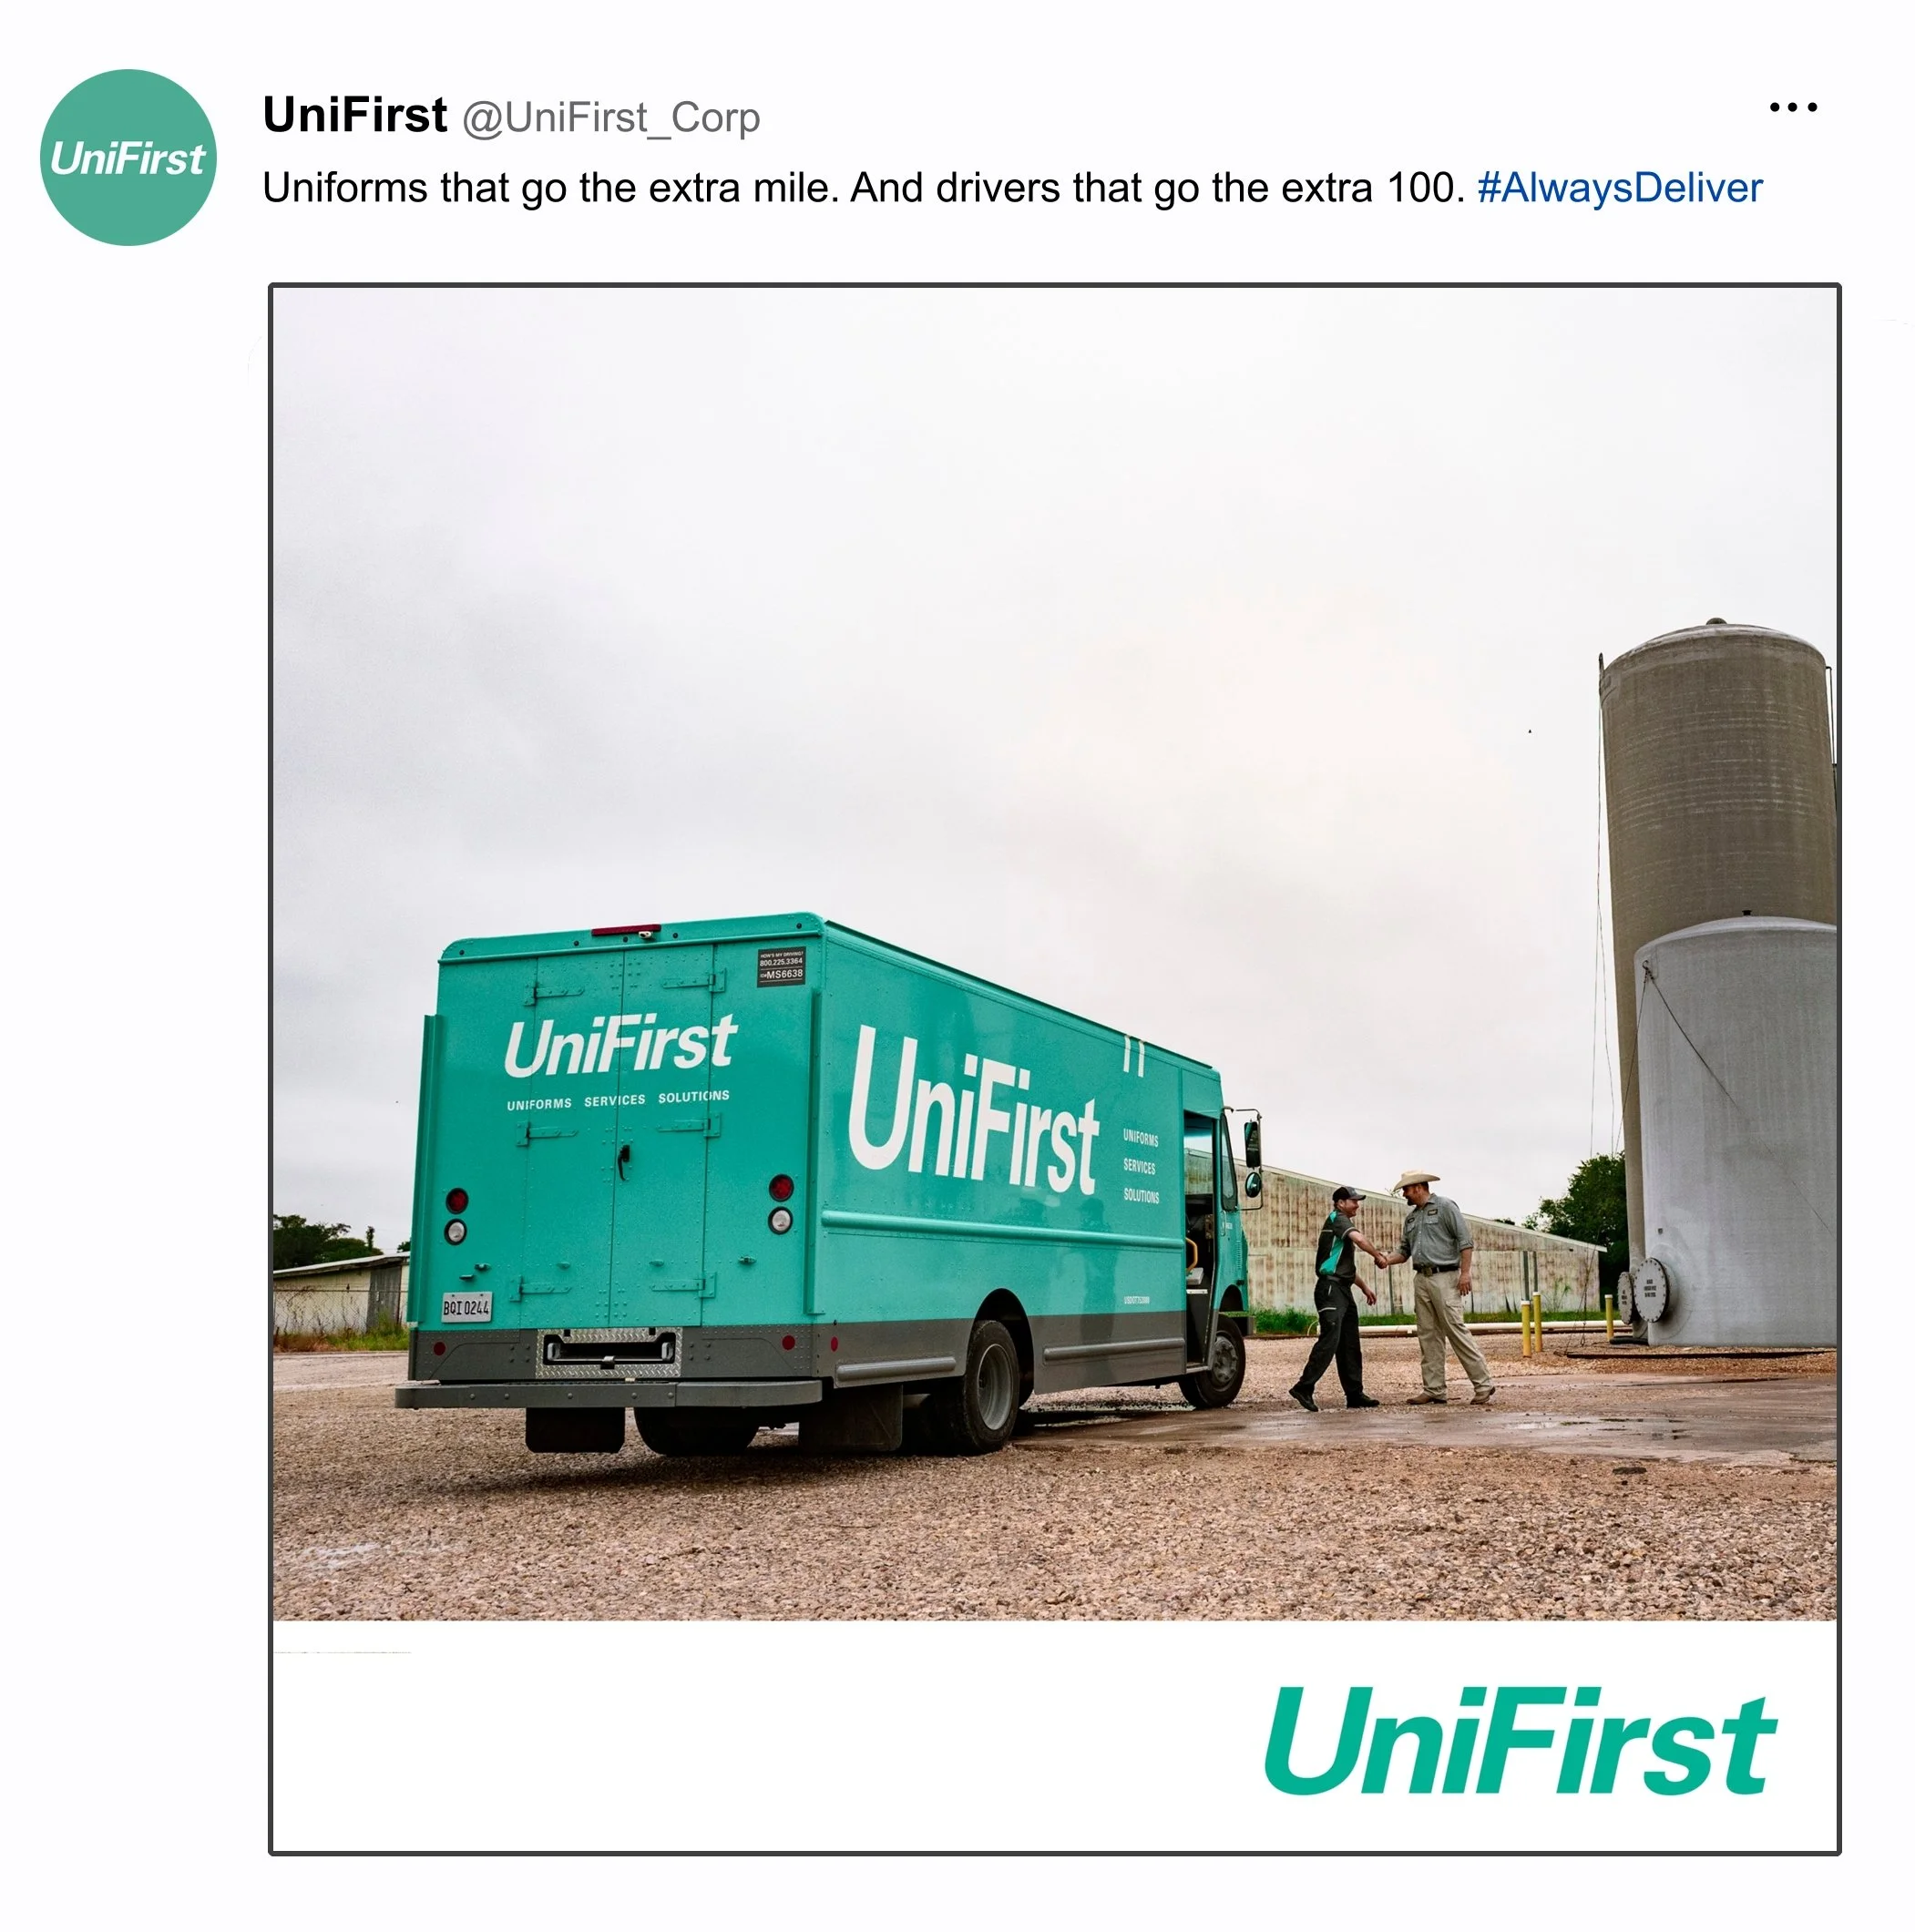Click the green UniFirst logo below the photo
This screenshot has width=1915, height=1932.
1520,1741
